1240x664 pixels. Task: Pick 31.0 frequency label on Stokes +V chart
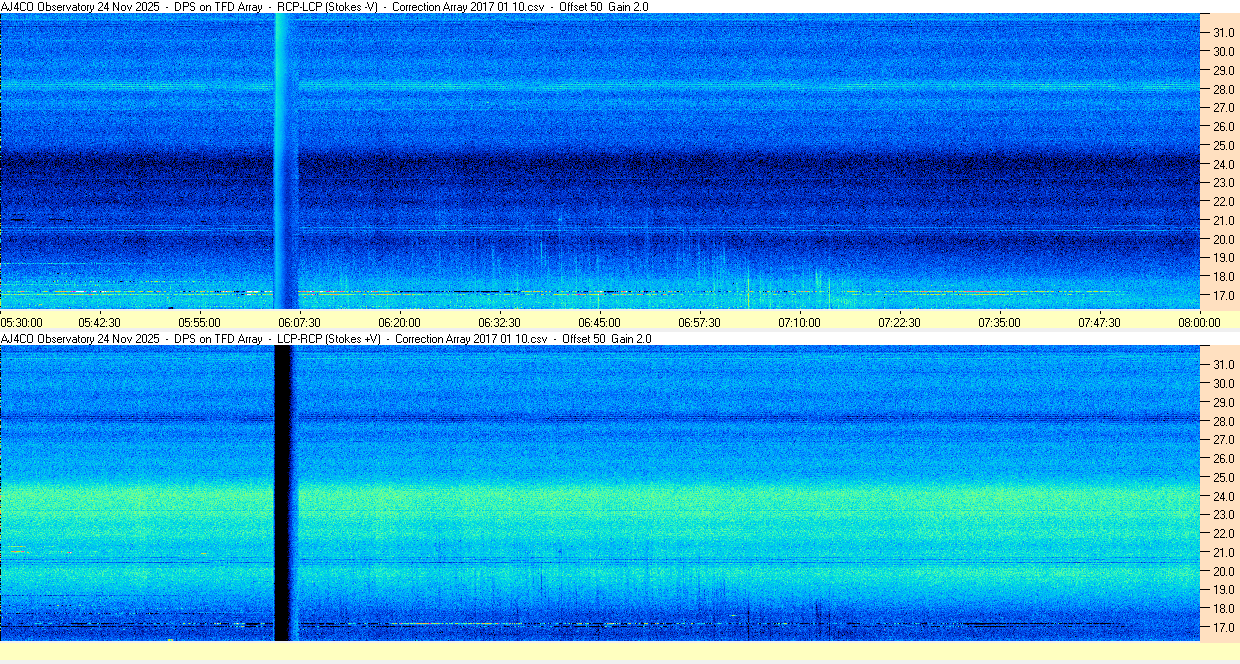coord(1223,365)
